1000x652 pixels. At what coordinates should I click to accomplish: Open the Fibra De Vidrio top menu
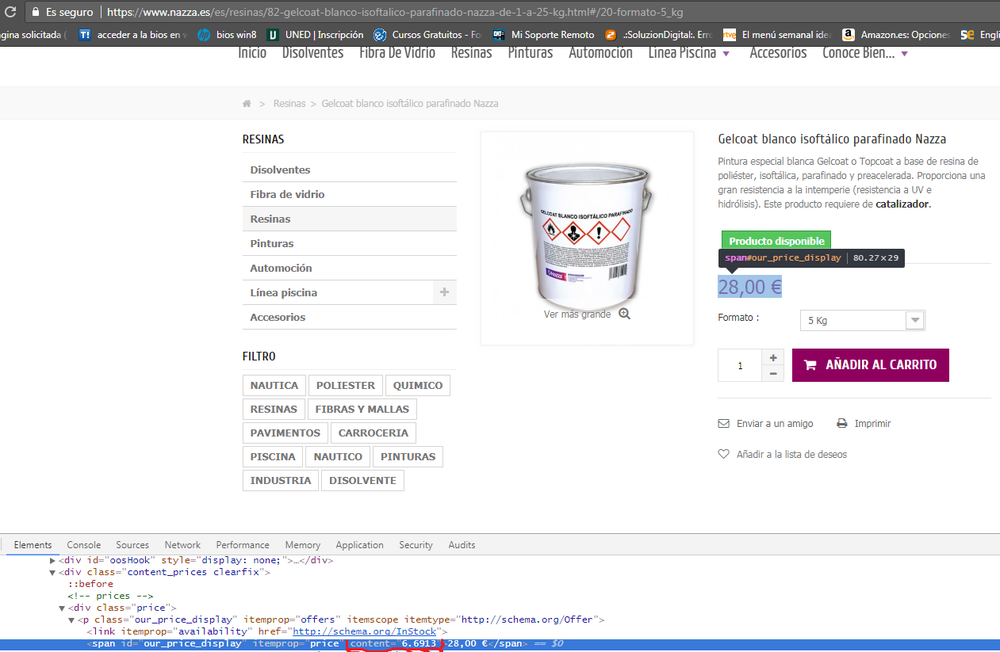pos(397,53)
